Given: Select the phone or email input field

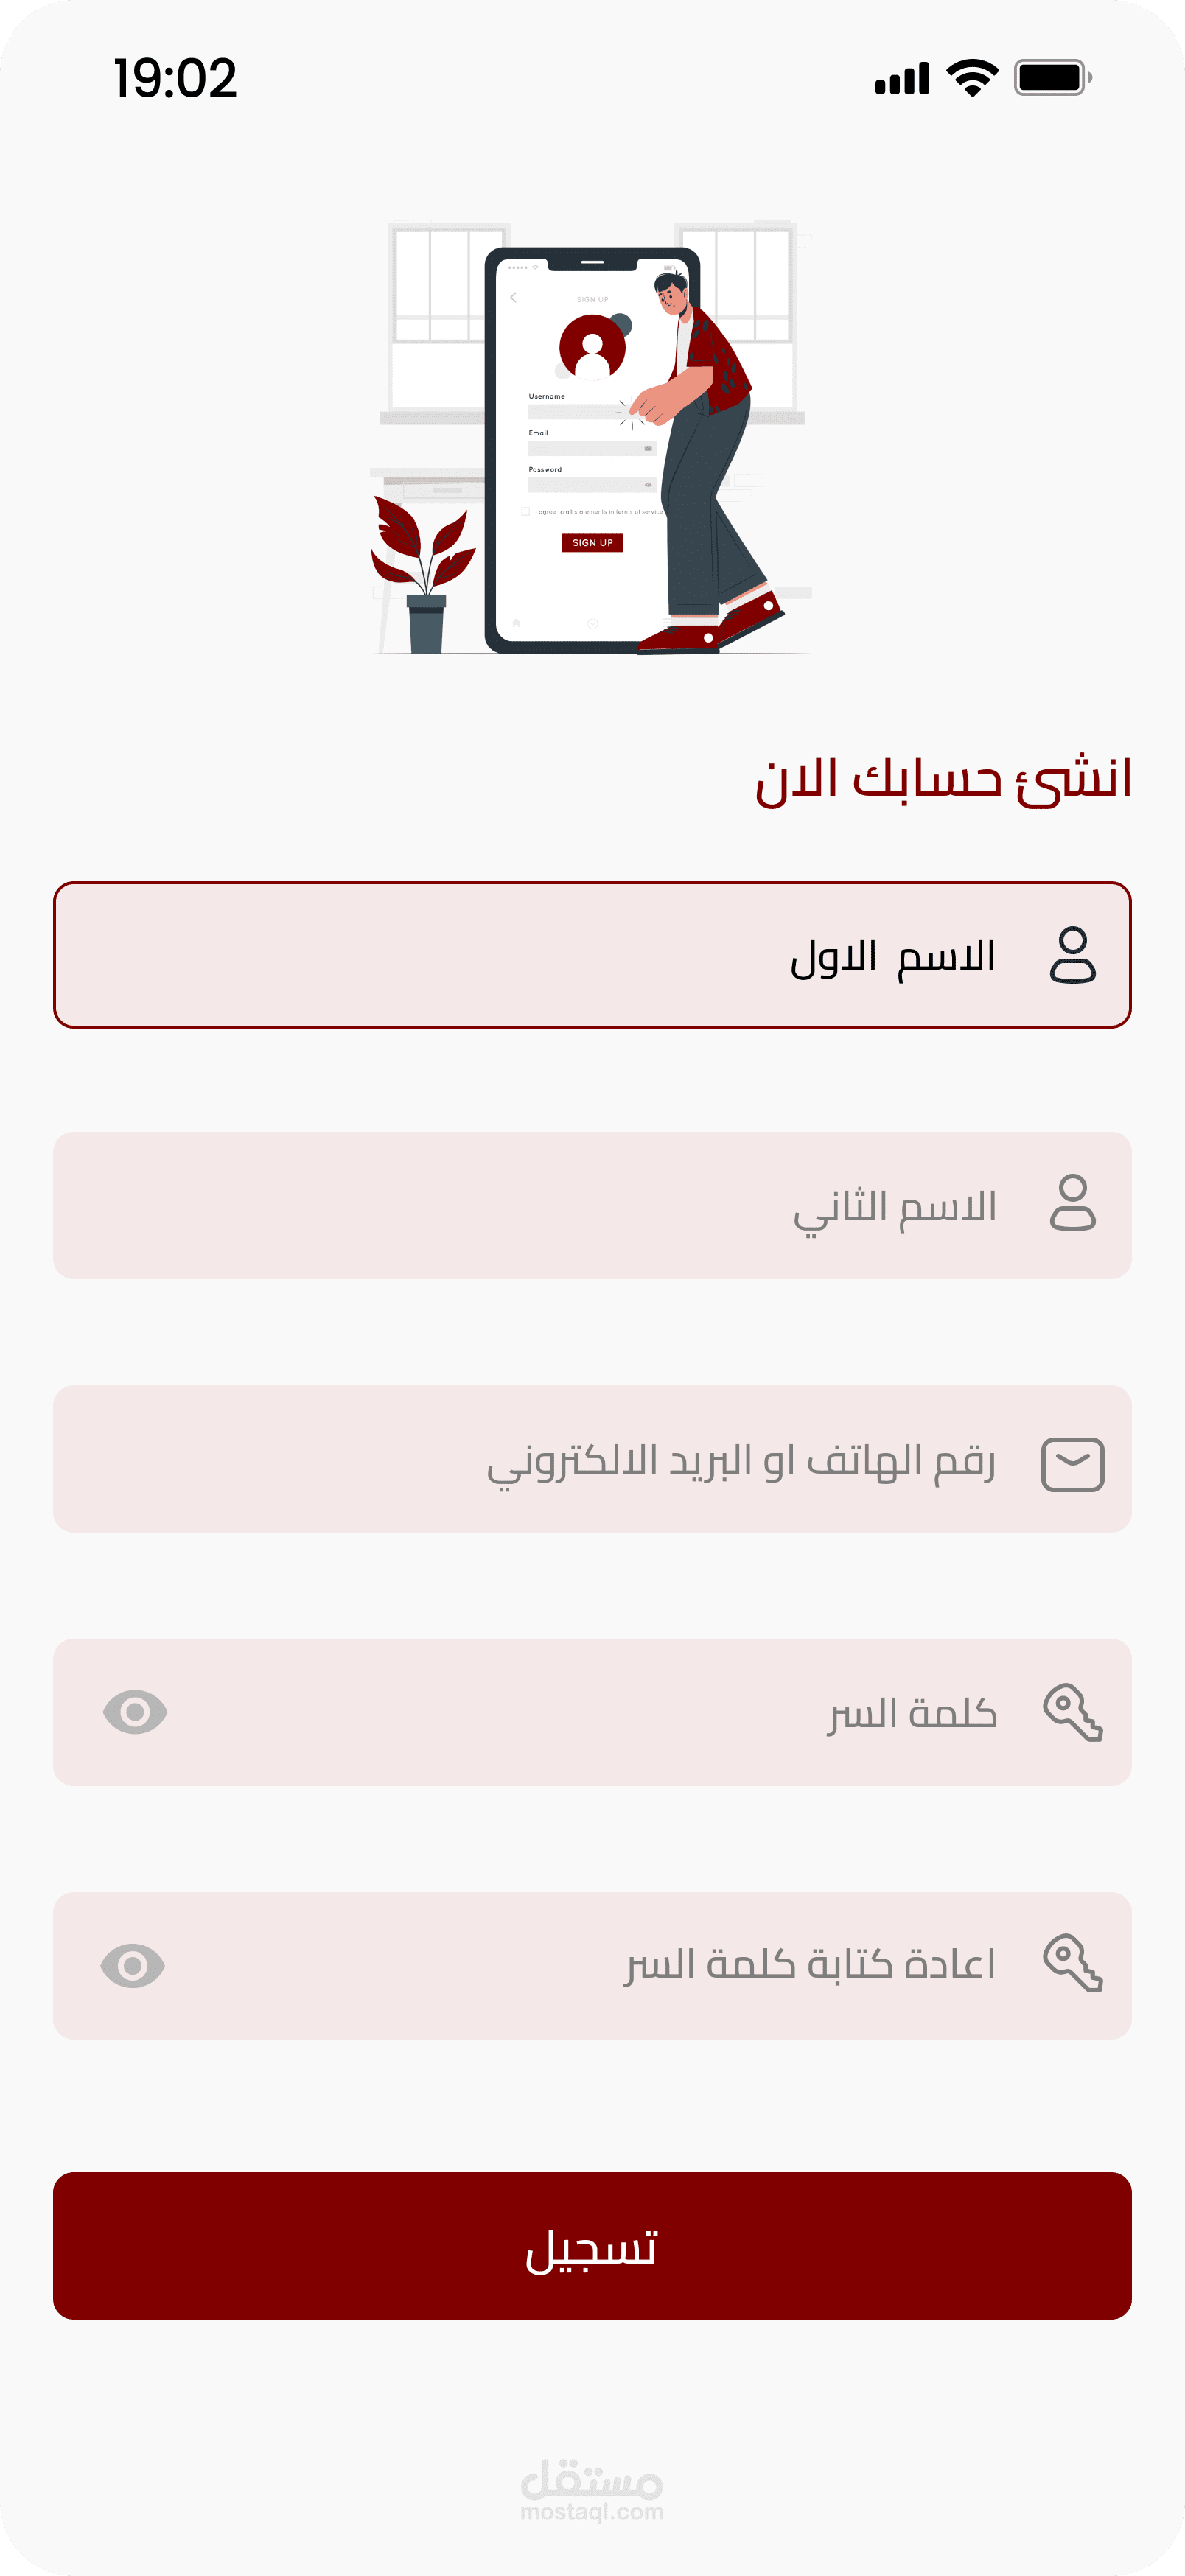Looking at the screenshot, I should click(x=592, y=1459).
